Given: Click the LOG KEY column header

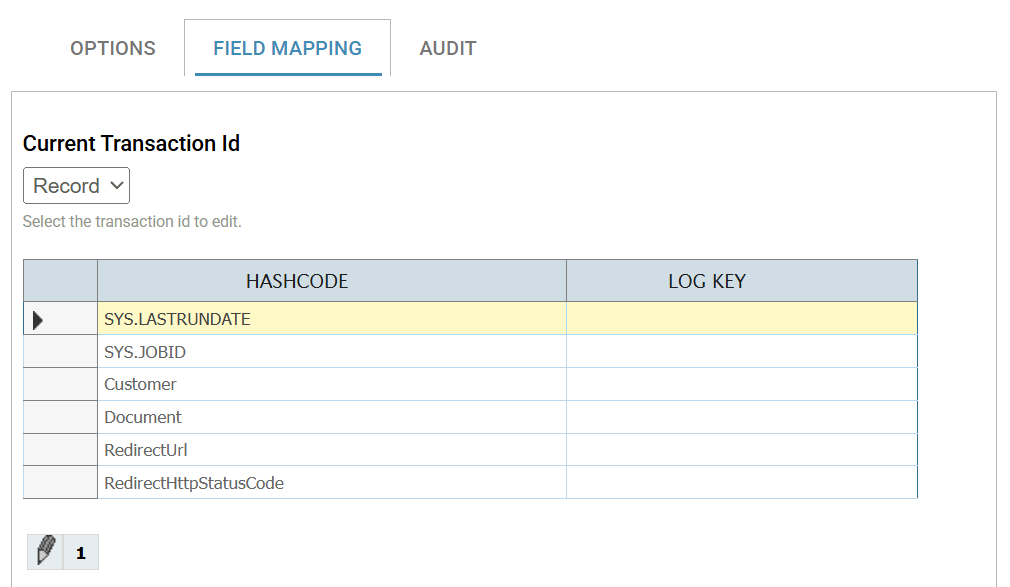Looking at the screenshot, I should pyautogui.click(x=742, y=281).
